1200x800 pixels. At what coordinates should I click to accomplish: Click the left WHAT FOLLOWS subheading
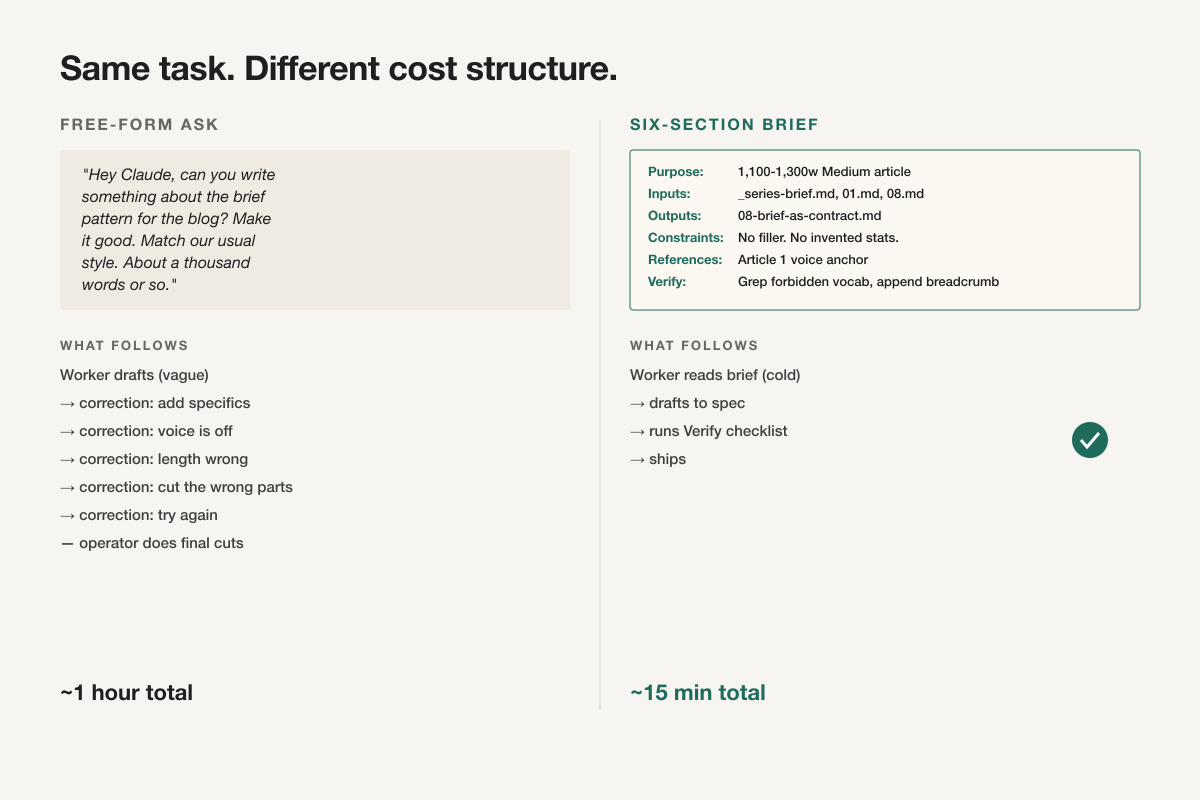coord(124,346)
